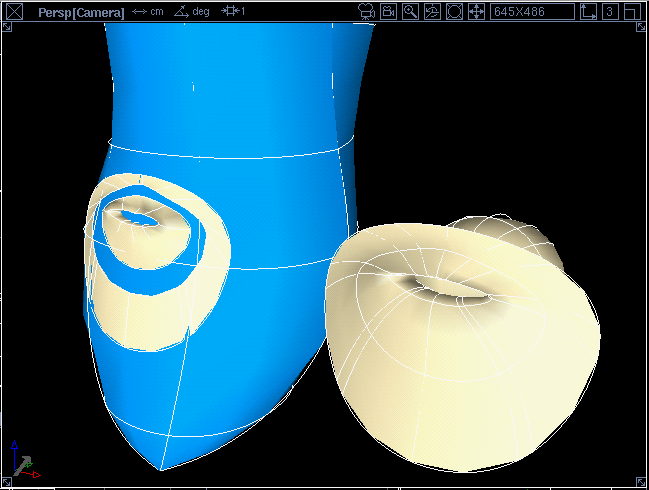This screenshot has width=649, height=490.
Task: Select the four-arrow pan view icon
Action: click(x=476, y=12)
